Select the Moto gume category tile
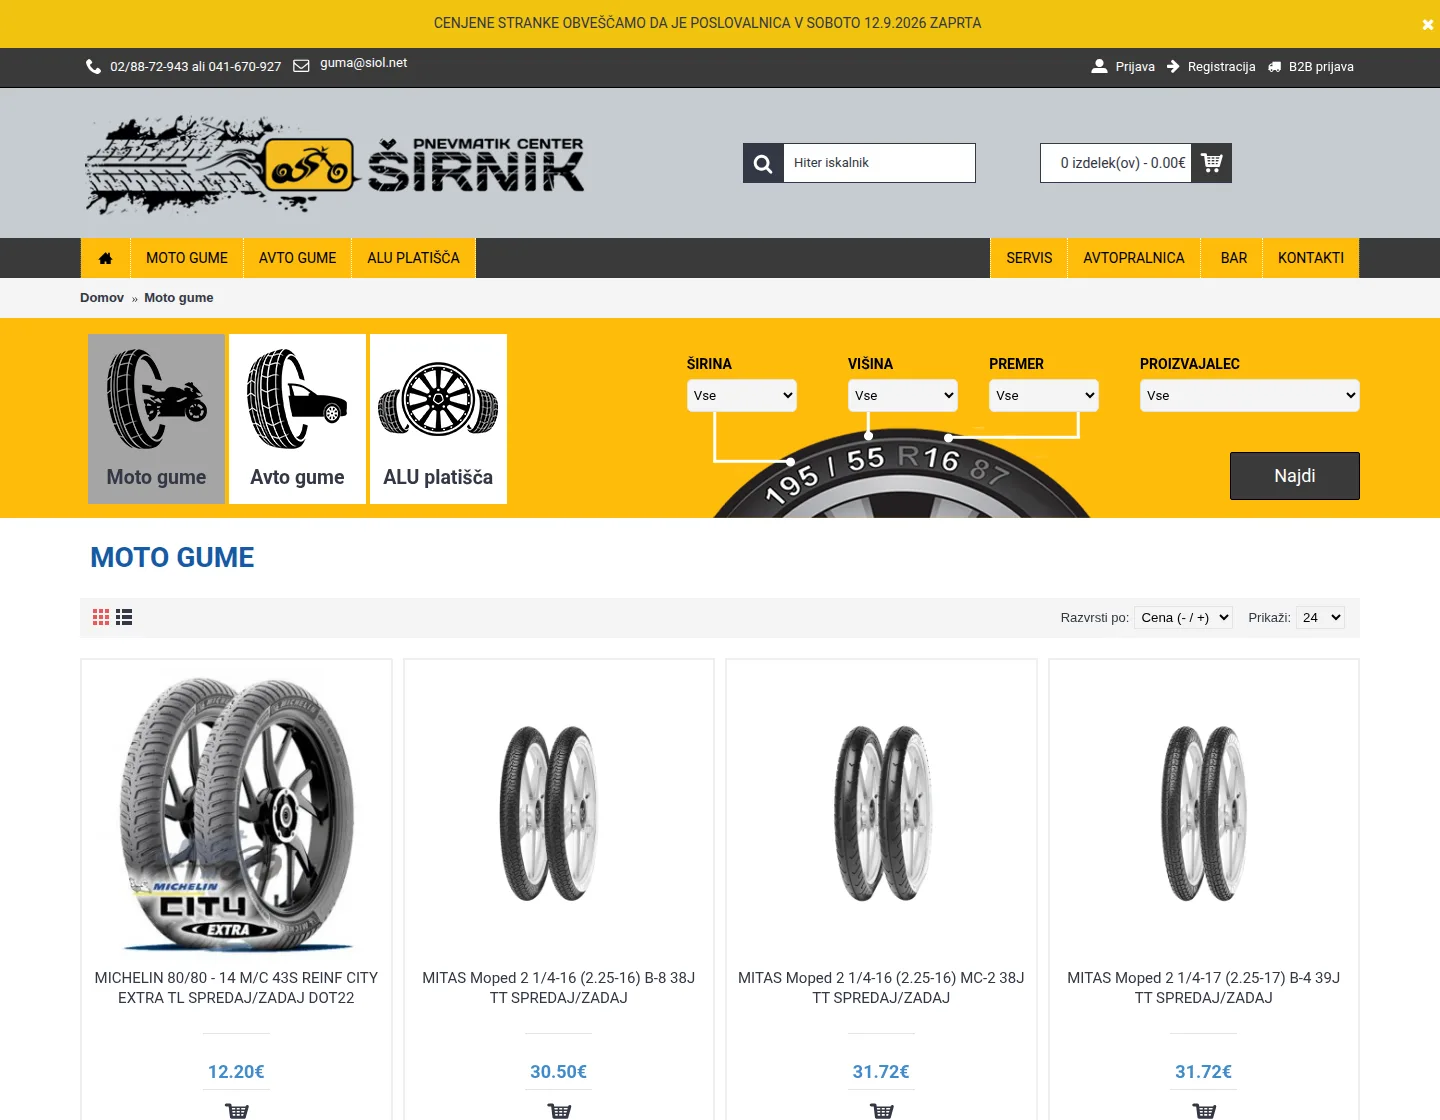Screen dimensions: 1440x1120 tap(157, 419)
